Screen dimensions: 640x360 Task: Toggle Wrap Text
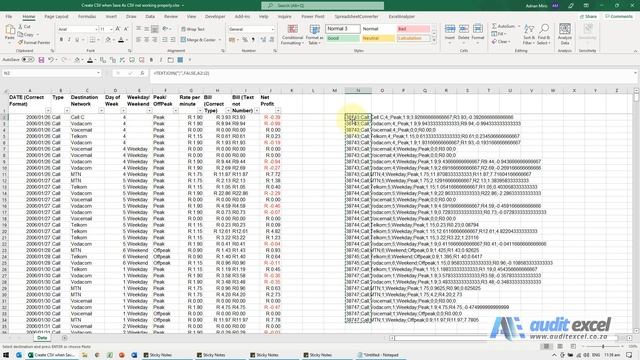point(193,29)
